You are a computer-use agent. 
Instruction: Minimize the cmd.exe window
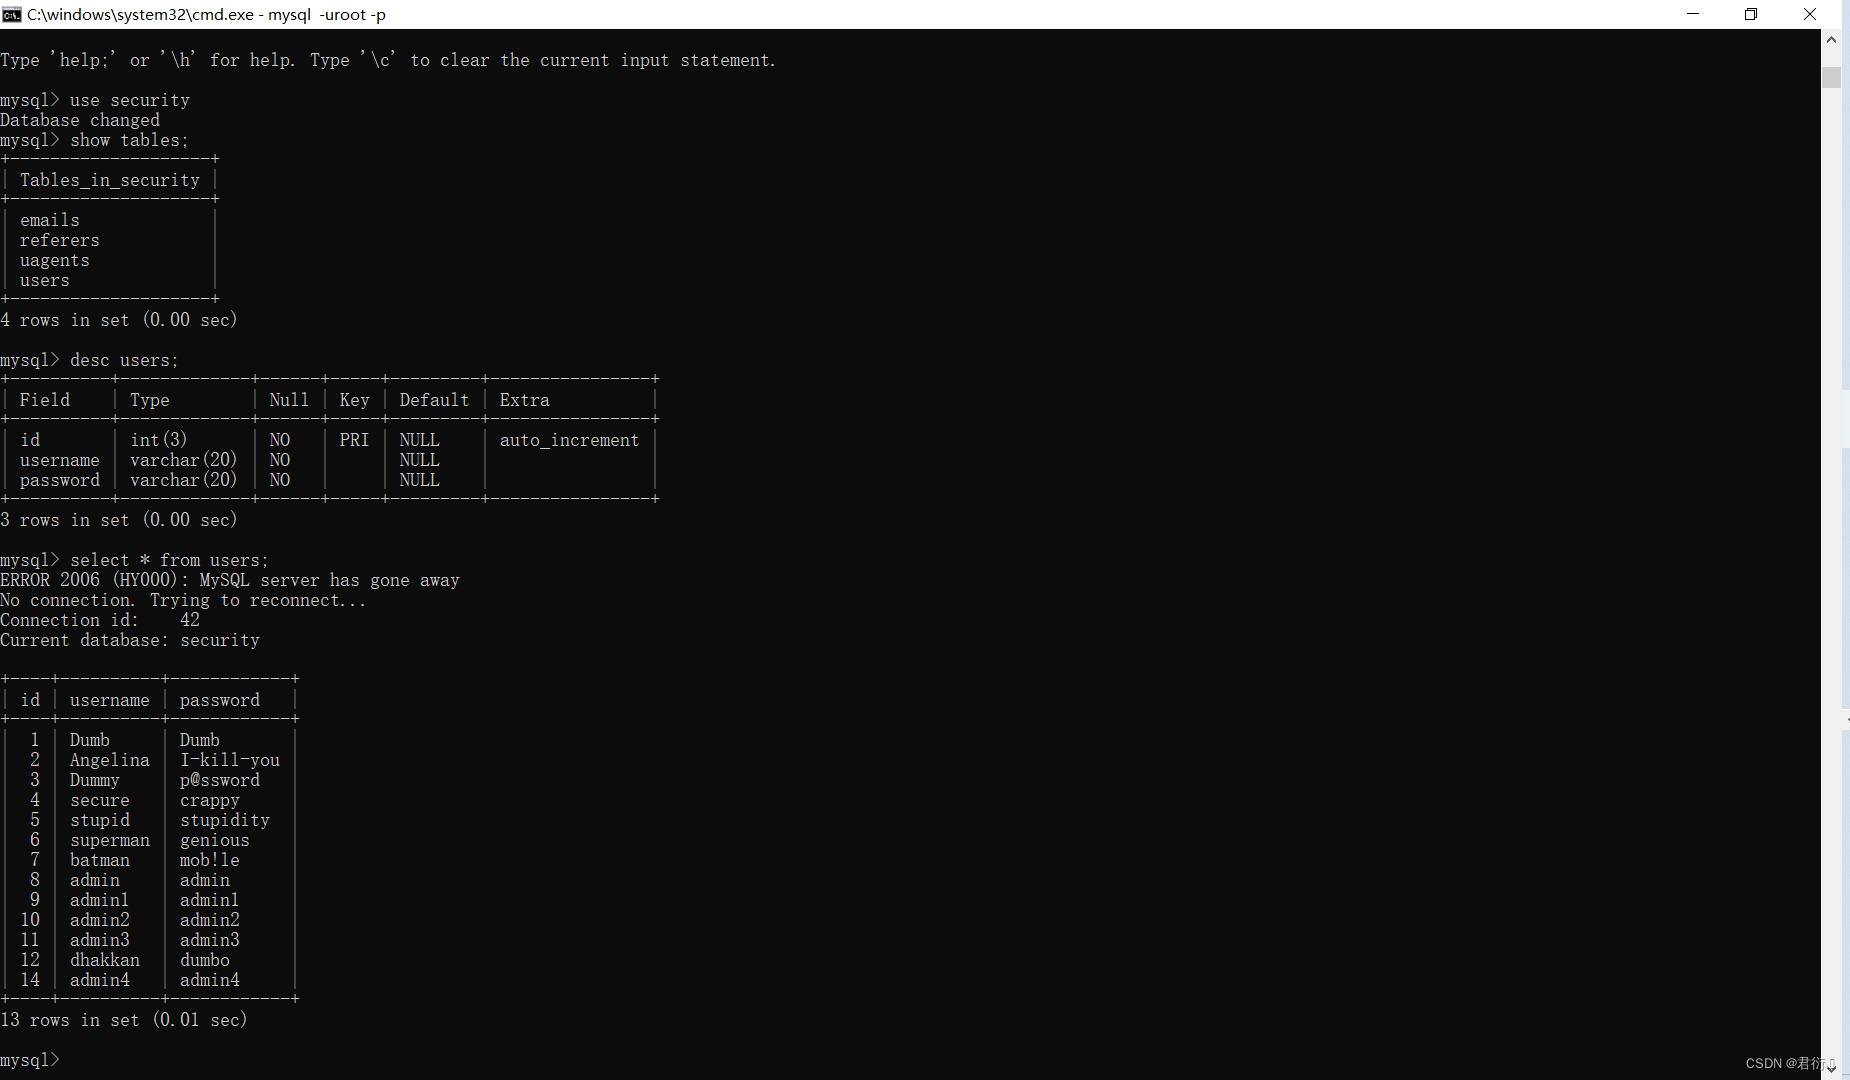[1693, 14]
